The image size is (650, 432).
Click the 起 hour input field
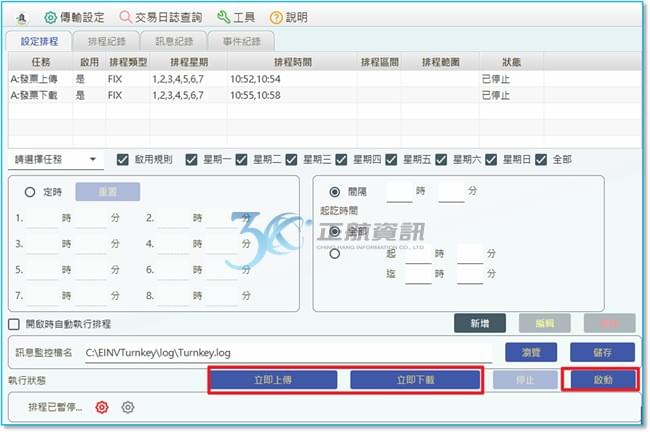(418, 254)
